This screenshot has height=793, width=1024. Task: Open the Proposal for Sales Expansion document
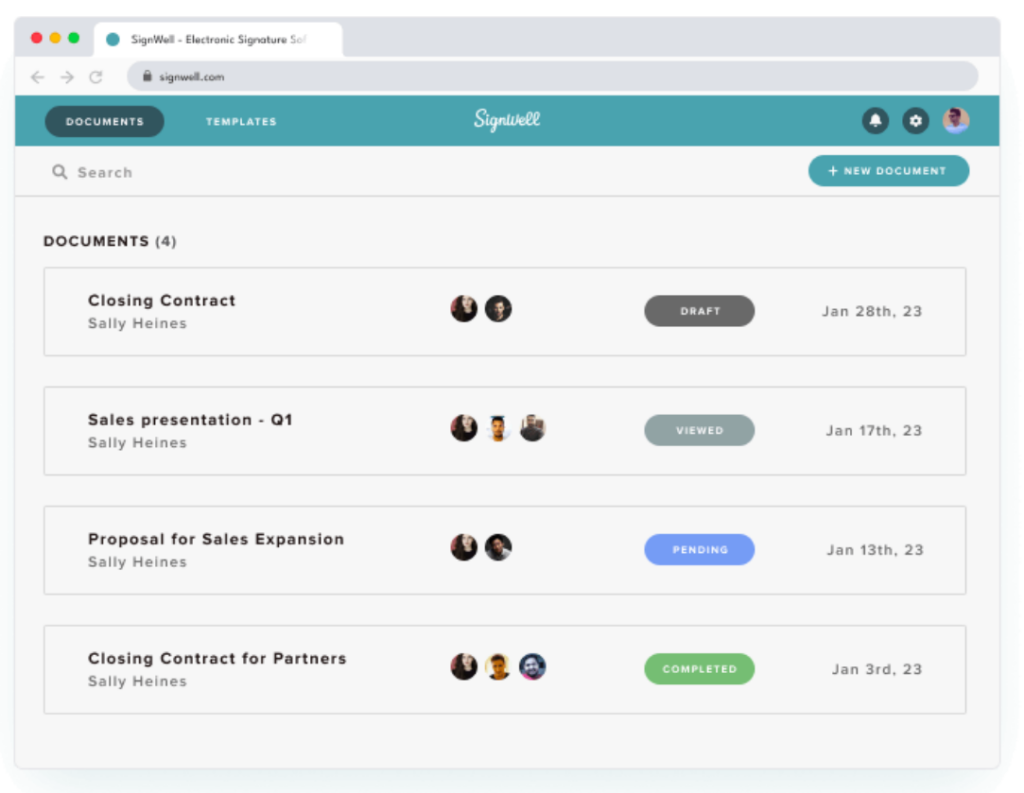(216, 538)
